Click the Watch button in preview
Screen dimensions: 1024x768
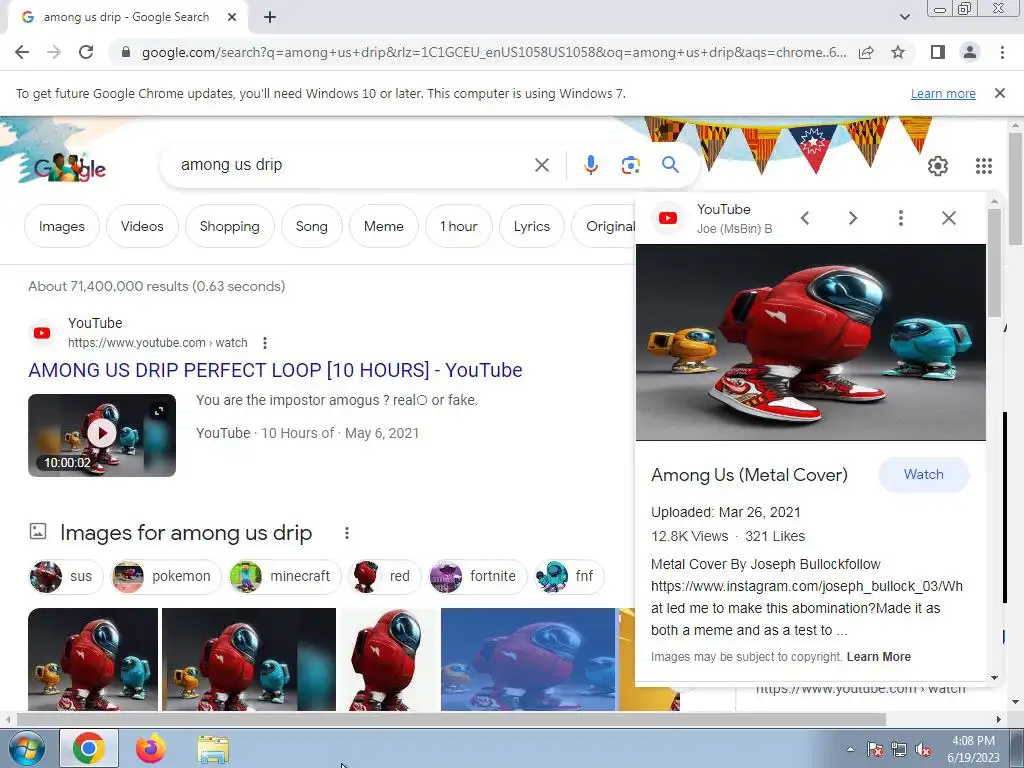923,475
